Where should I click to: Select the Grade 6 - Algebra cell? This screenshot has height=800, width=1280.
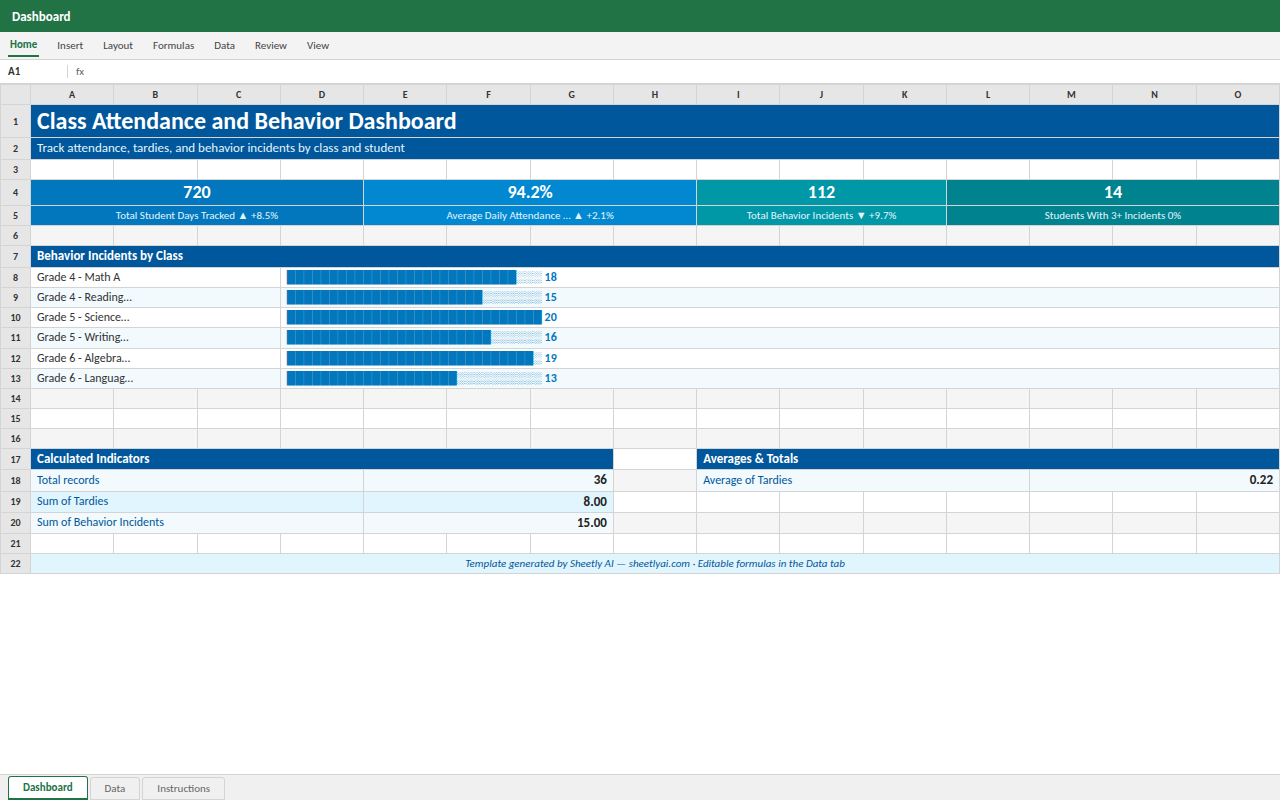[x=155, y=358]
